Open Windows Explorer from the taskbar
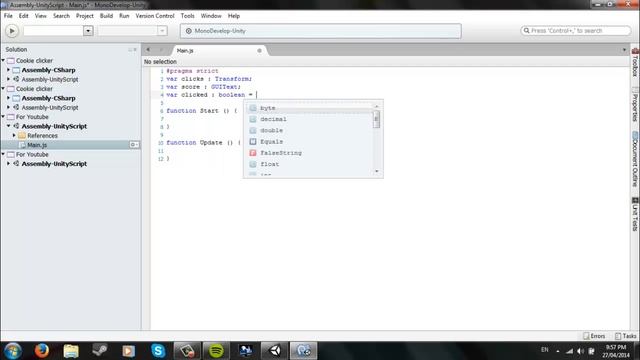The image size is (640, 360). pos(71,351)
